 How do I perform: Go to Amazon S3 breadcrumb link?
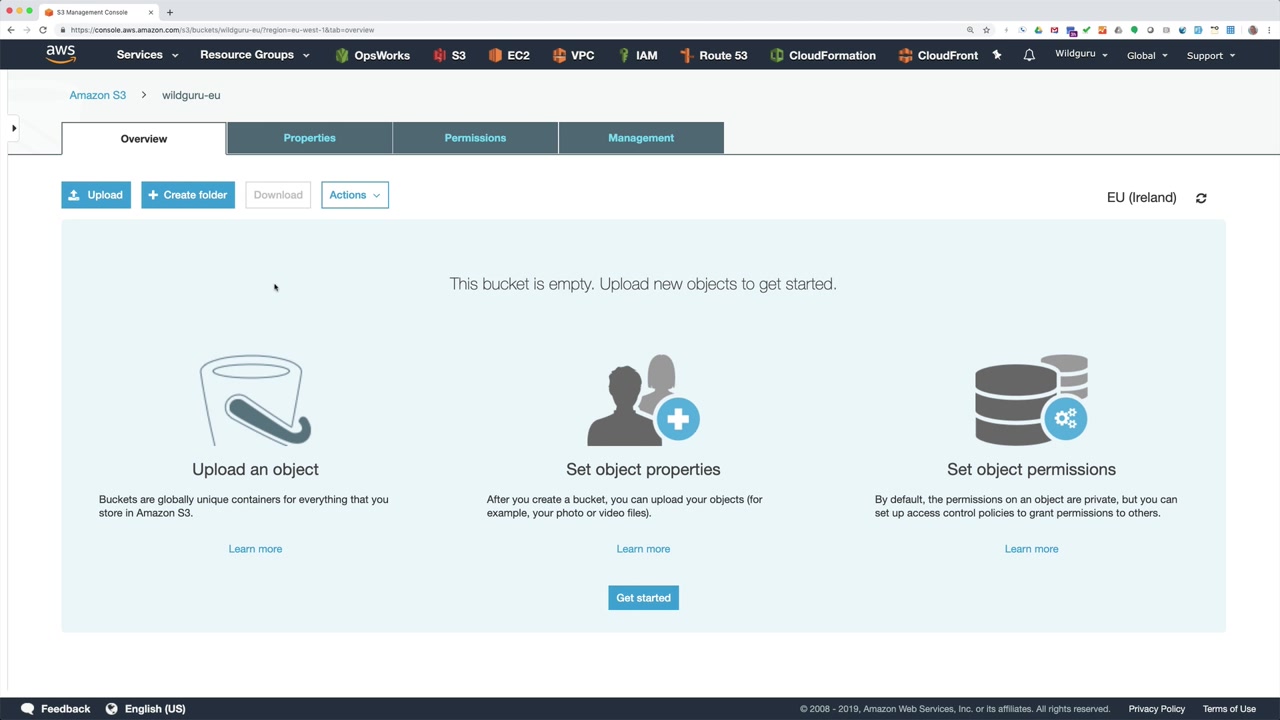click(x=98, y=95)
